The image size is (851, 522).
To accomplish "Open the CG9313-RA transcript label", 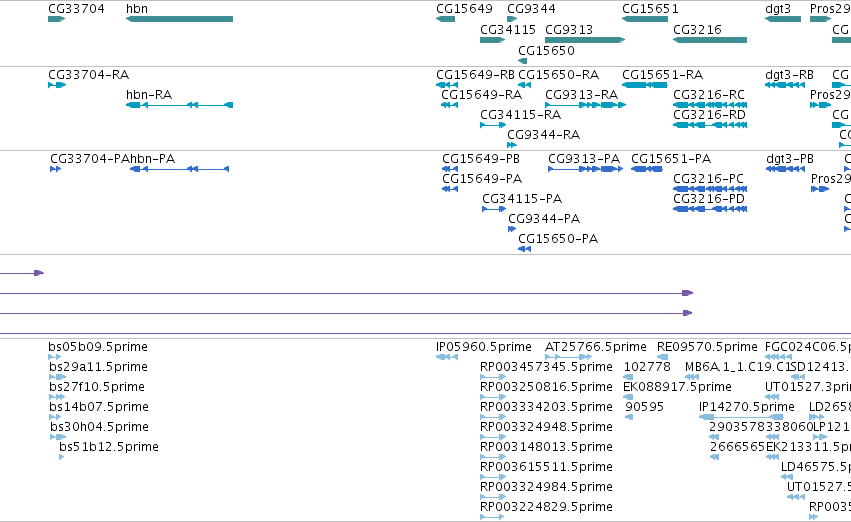I will 581,94.
